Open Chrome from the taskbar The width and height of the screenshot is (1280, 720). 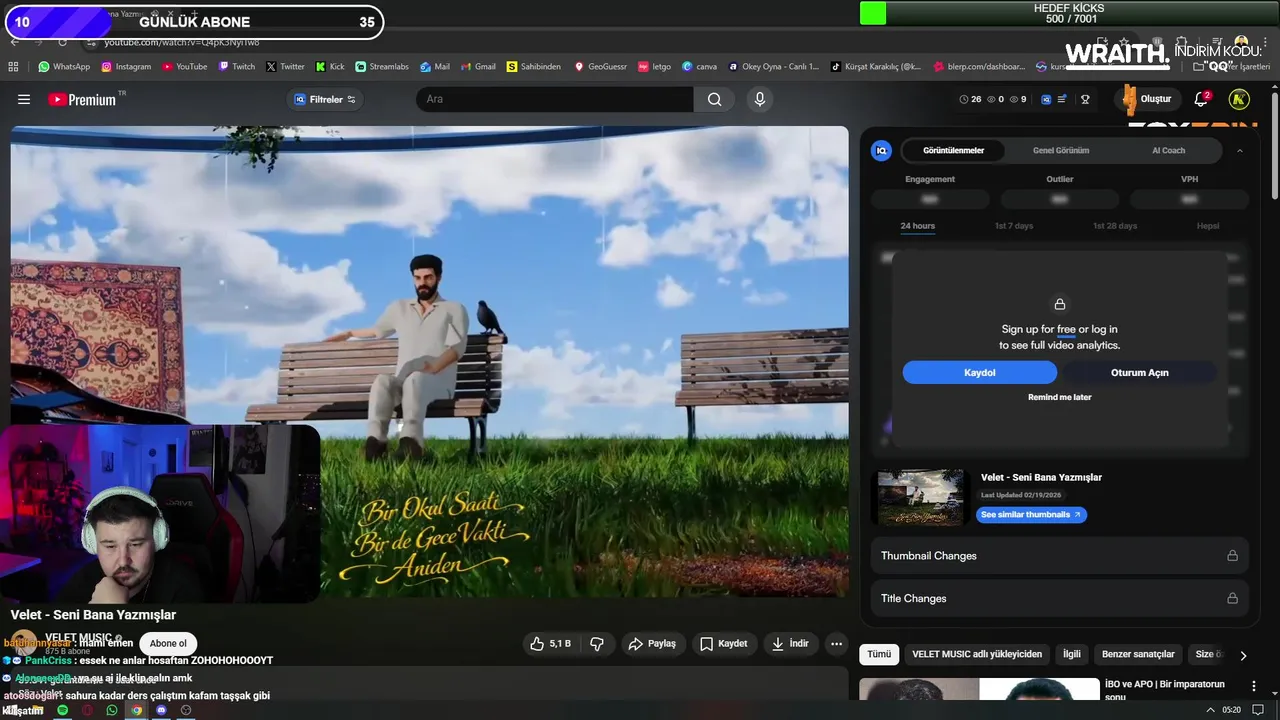pyautogui.click(x=136, y=710)
